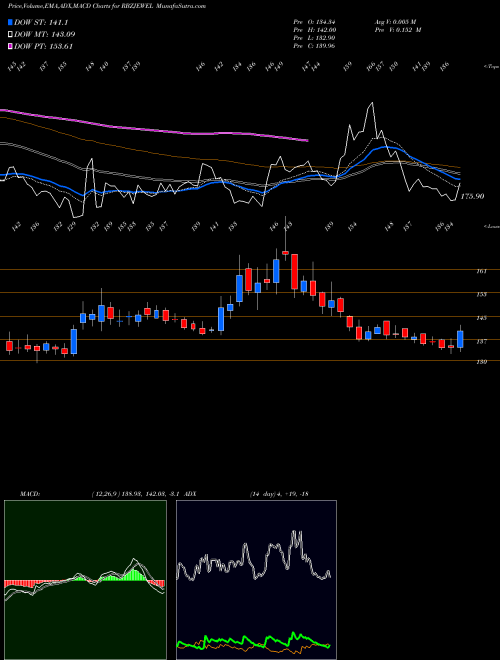
Task: Click the last blue candlestick on the right
Action: coord(460,339)
